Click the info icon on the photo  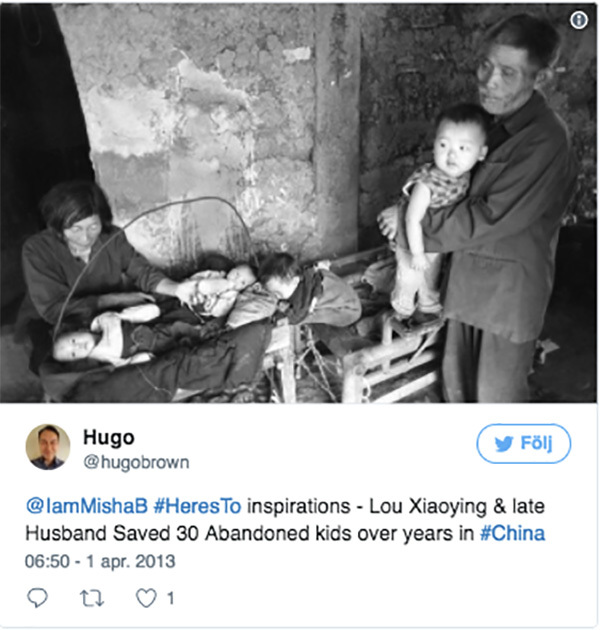[579, 19]
